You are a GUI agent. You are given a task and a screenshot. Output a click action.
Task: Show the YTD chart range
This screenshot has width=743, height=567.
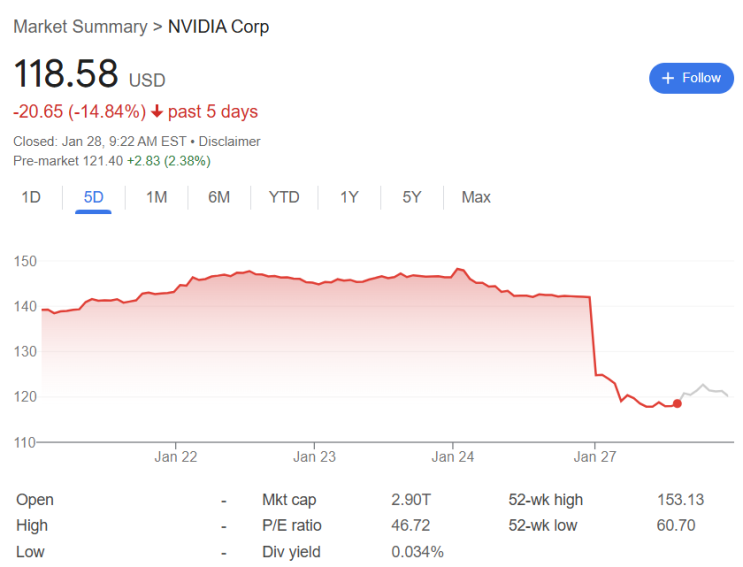coord(284,197)
